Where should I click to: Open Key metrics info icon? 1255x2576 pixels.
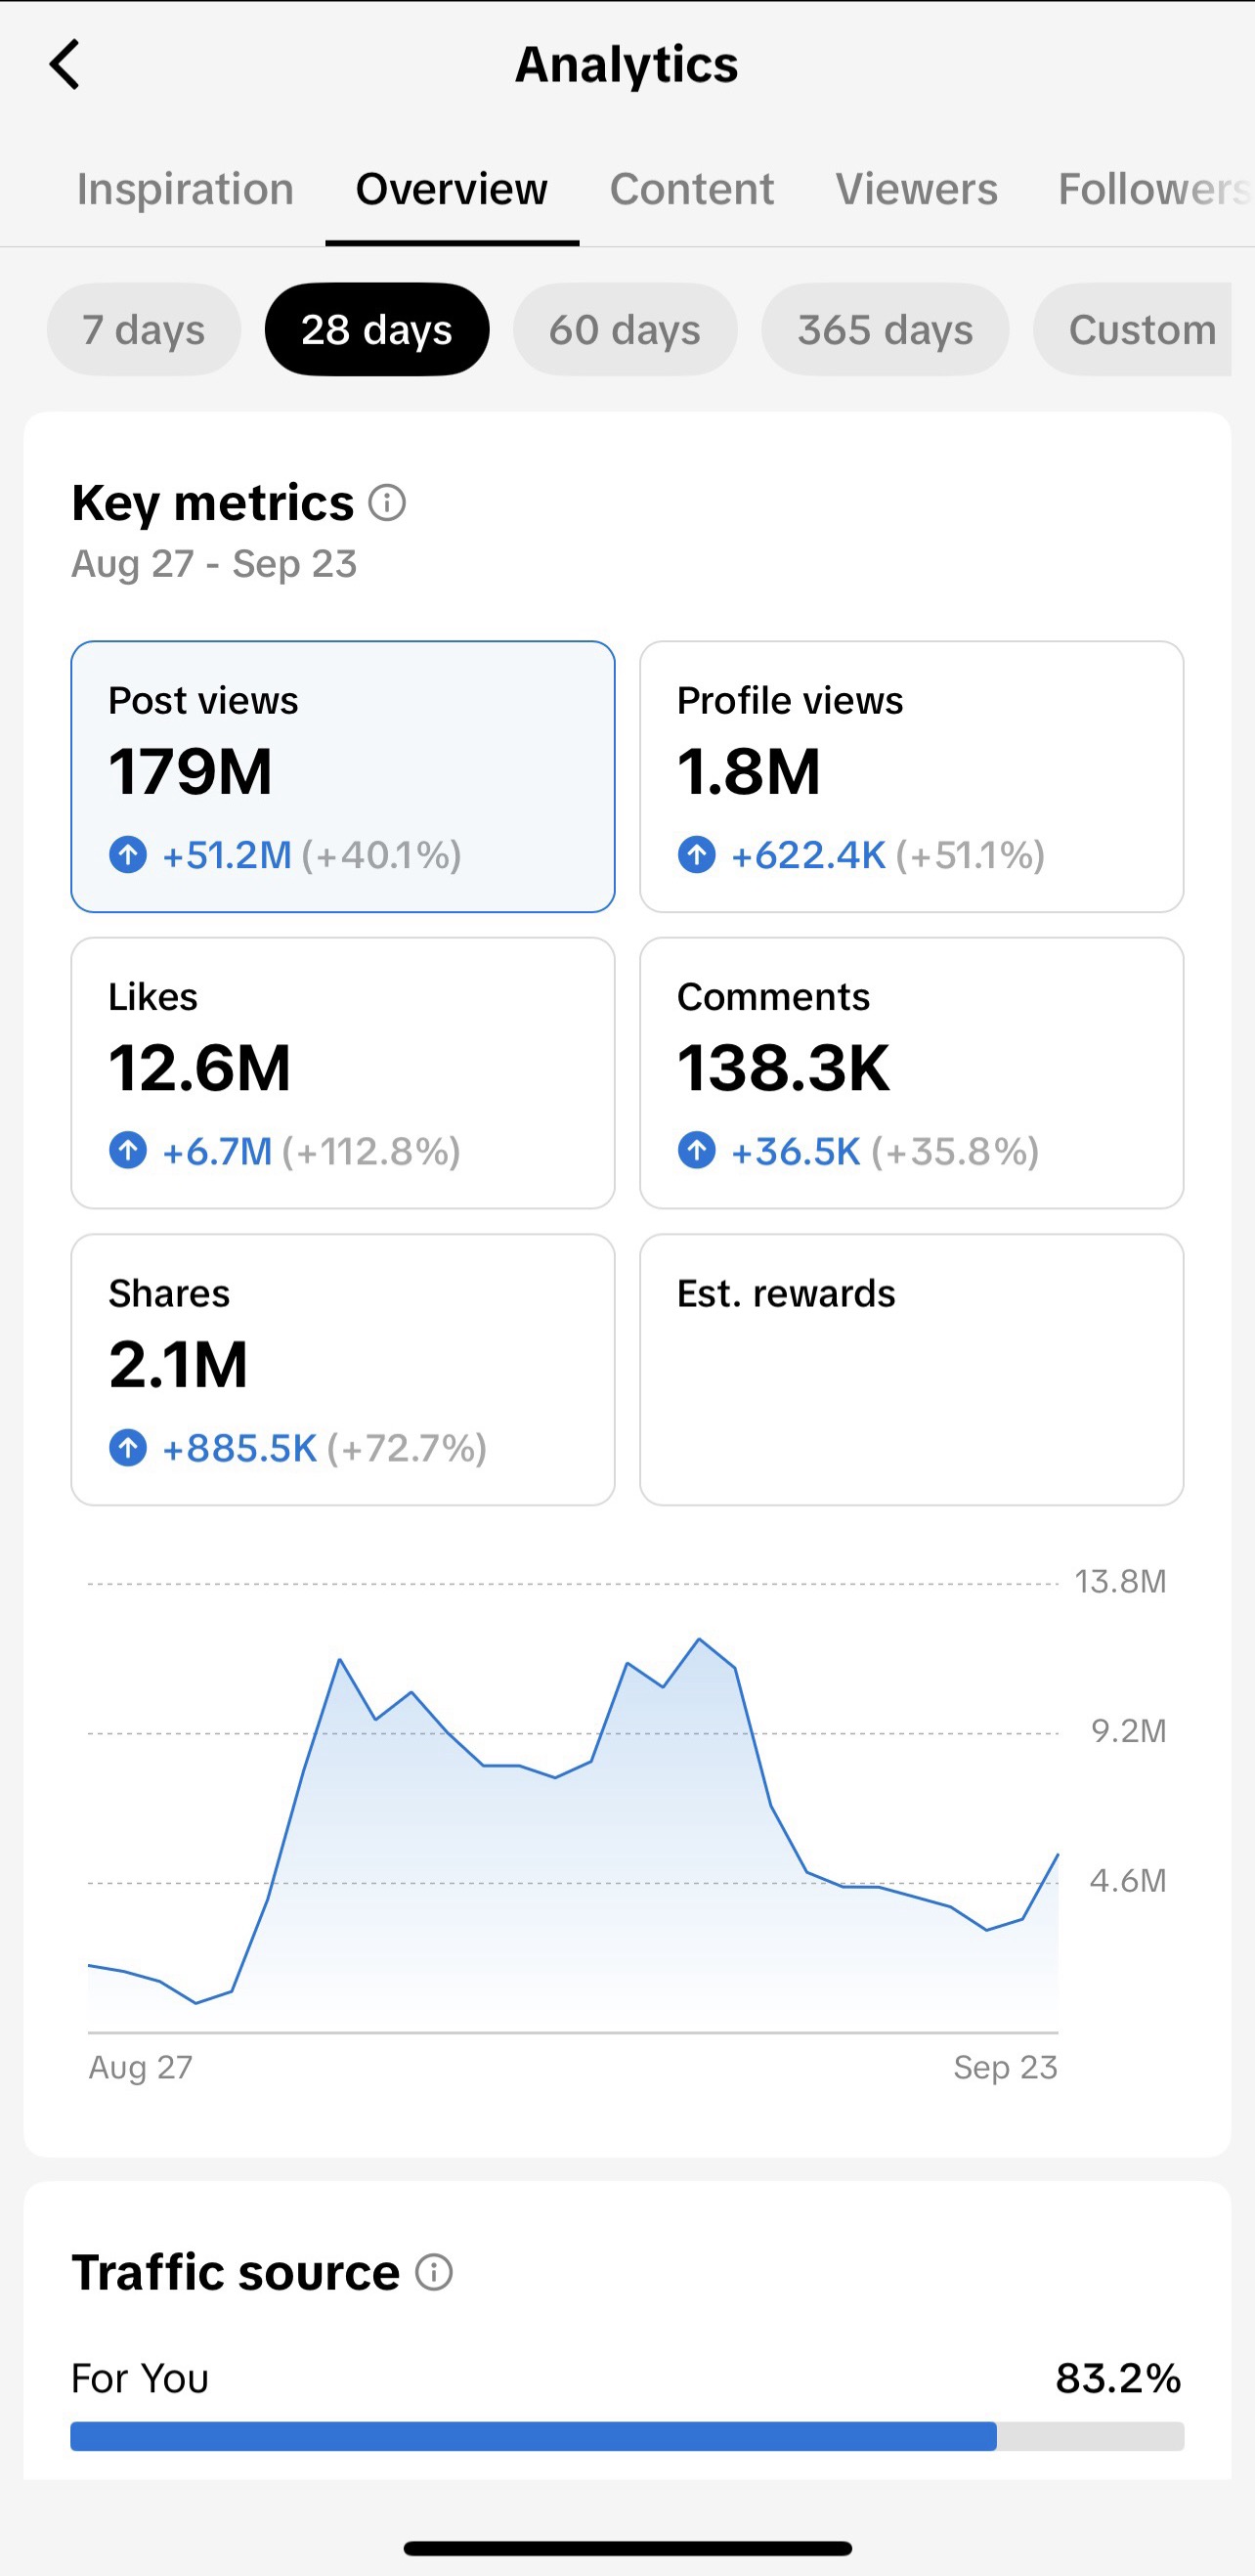[387, 503]
